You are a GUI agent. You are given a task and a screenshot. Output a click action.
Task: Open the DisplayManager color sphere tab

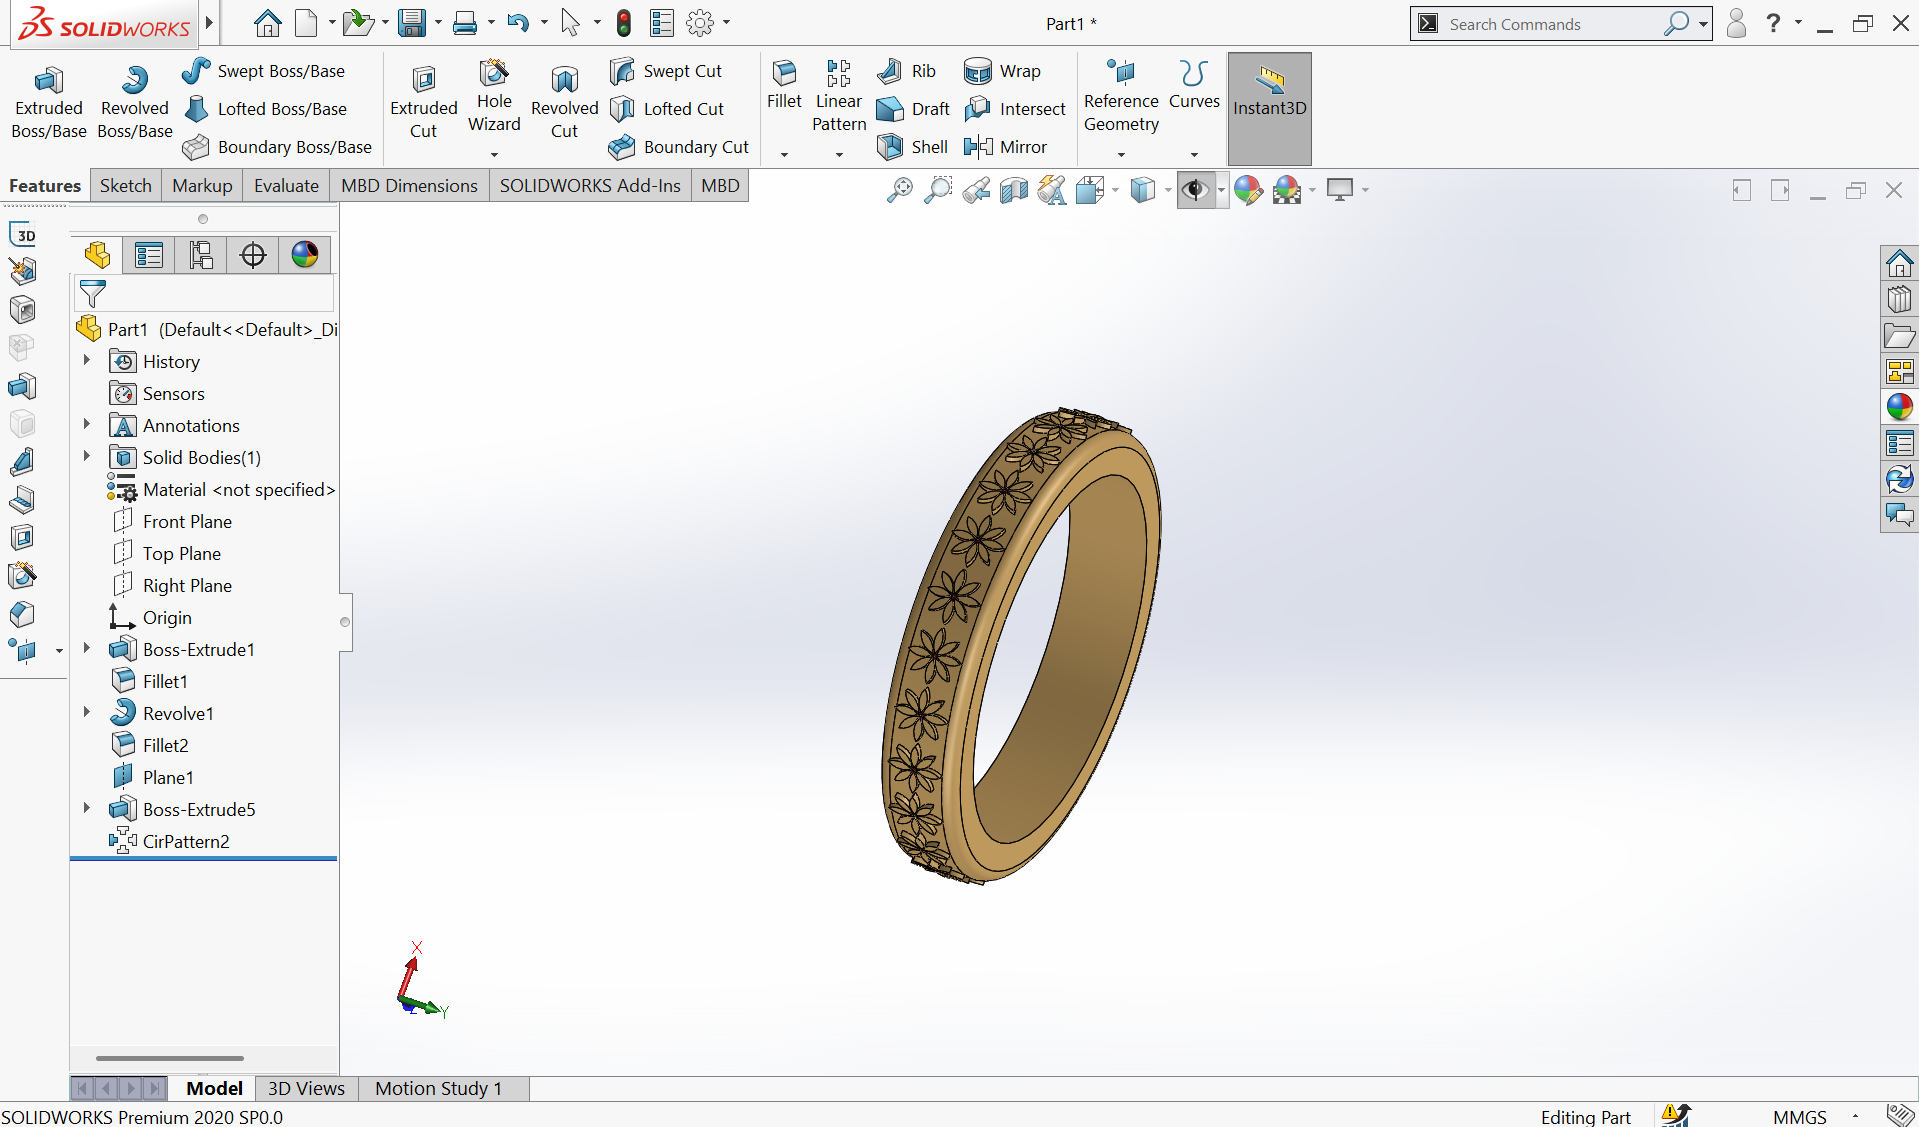(x=305, y=255)
